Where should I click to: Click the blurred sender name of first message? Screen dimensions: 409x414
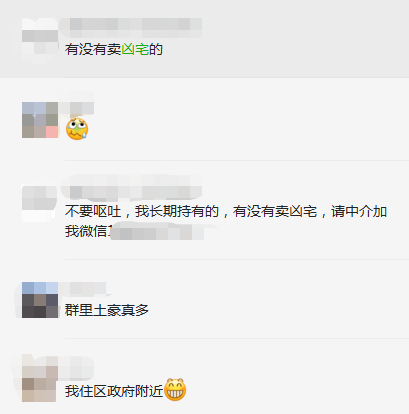[131, 28]
